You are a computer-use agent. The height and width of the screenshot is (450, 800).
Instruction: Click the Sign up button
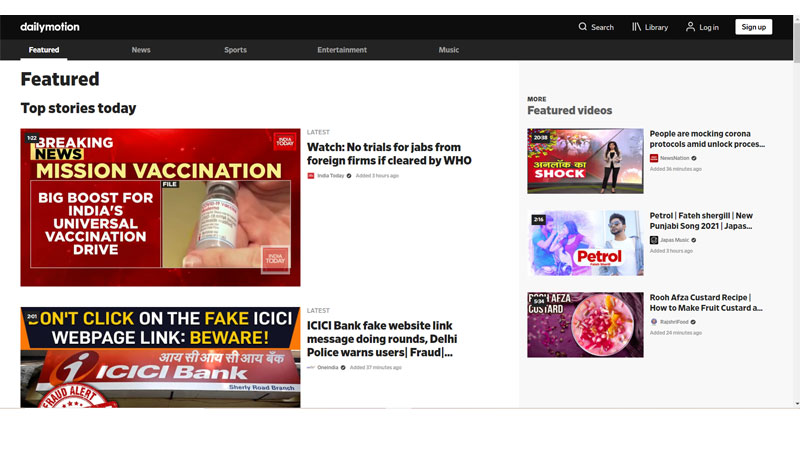754,27
